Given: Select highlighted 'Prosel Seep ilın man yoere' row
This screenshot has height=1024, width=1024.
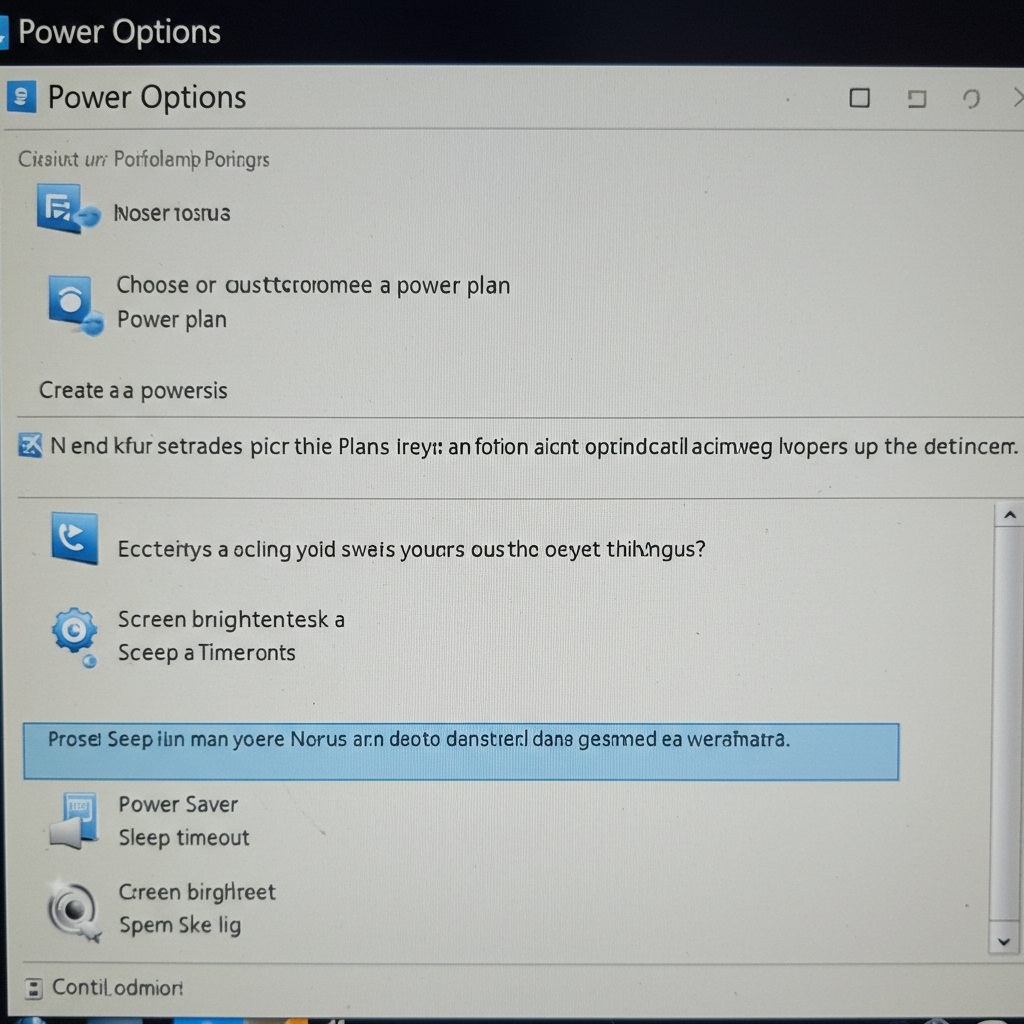Looking at the screenshot, I should click(x=461, y=752).
